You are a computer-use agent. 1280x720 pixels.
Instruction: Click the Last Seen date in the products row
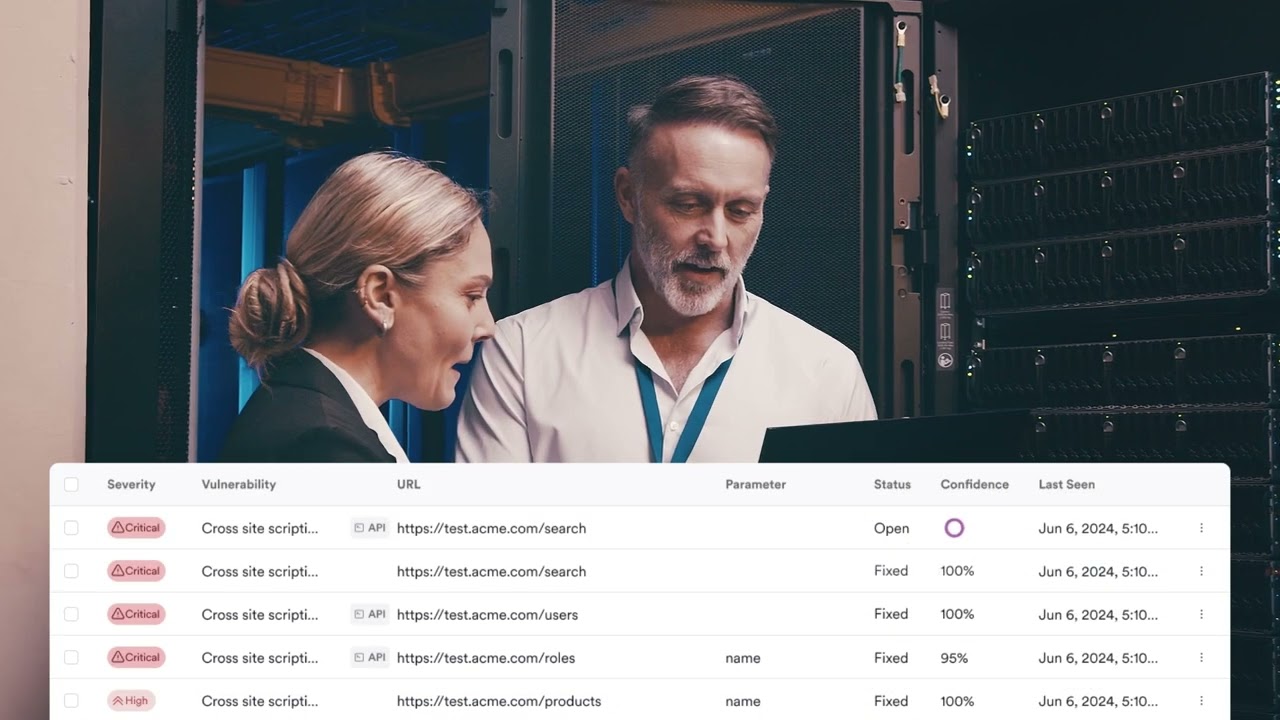[1098, 701]
